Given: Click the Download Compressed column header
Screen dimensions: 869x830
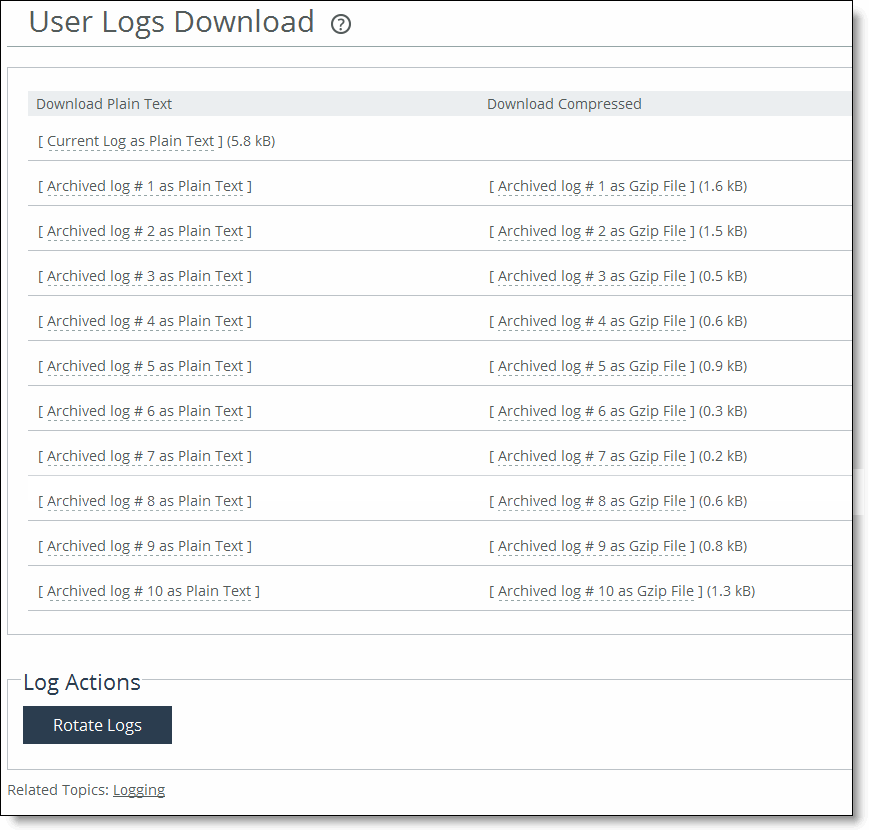Looking at the screenshot, I should point(564,104).
